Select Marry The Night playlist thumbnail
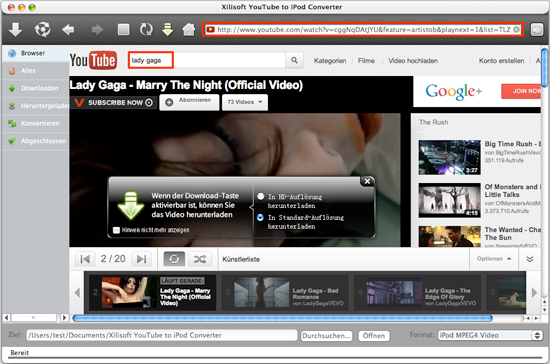This screenshot has width=550, height=364. (129, 292)
